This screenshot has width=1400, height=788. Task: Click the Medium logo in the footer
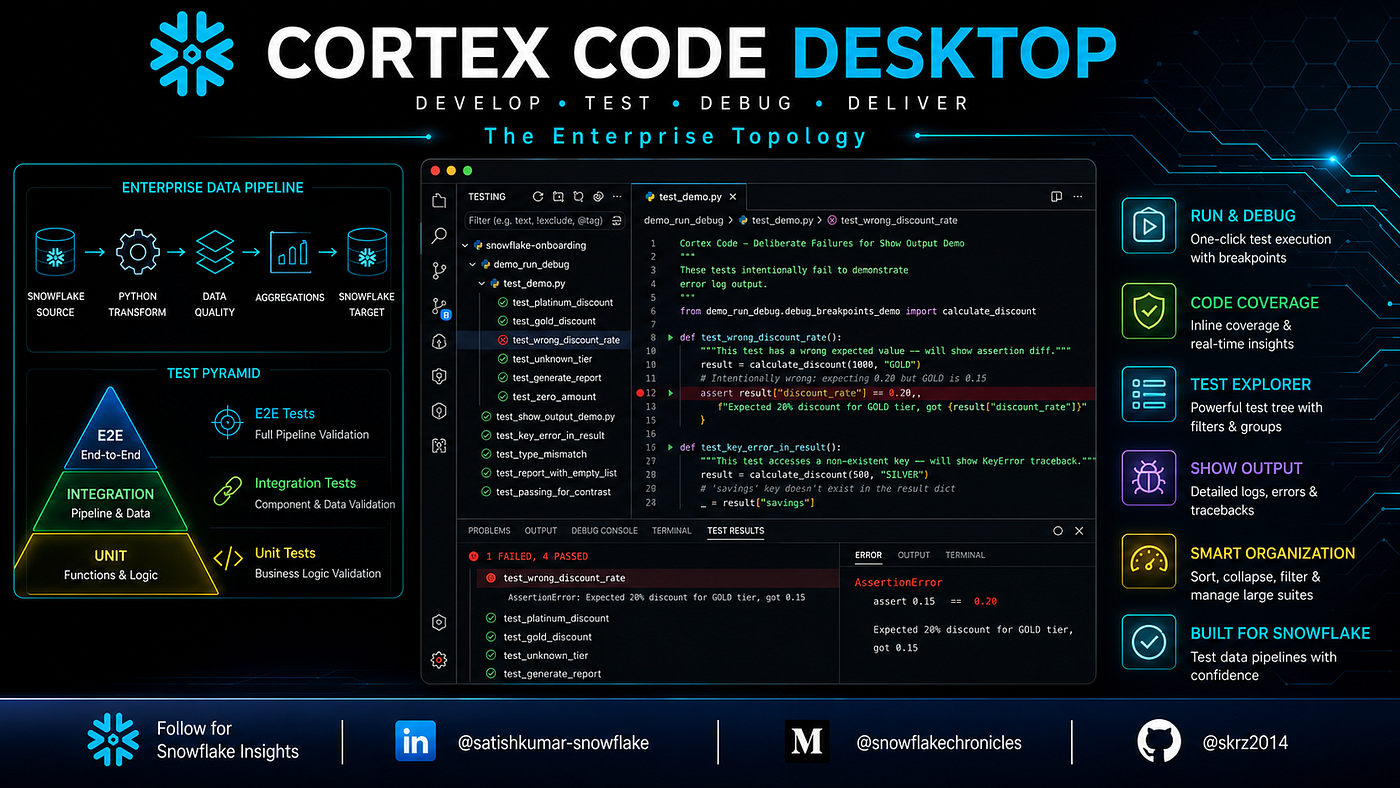(x=808, y=742)
